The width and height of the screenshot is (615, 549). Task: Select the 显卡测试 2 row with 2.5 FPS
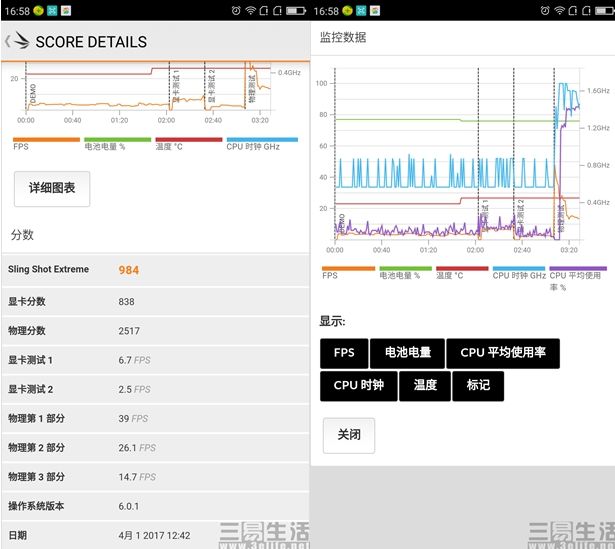pos(155,389)
